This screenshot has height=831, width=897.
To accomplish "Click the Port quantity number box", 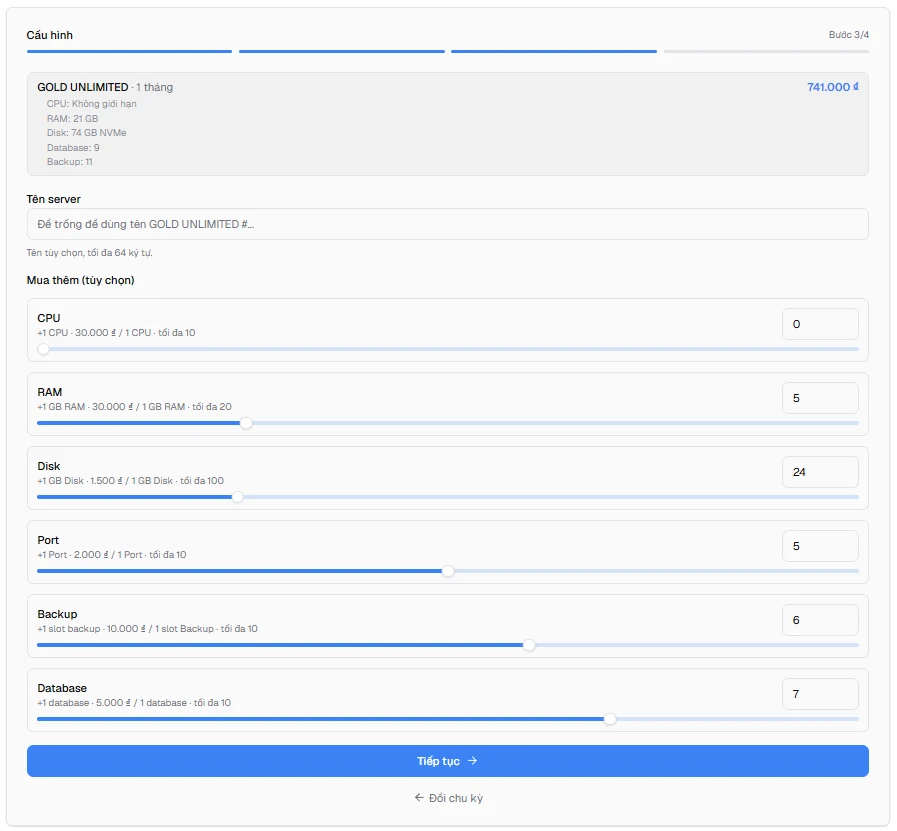I will [820, 546].
